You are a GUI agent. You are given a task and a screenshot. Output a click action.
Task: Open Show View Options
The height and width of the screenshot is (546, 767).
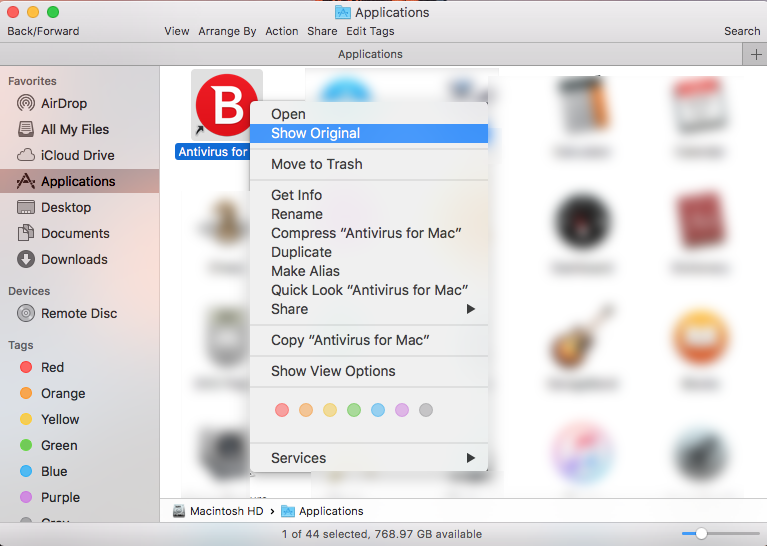point(369,371)
